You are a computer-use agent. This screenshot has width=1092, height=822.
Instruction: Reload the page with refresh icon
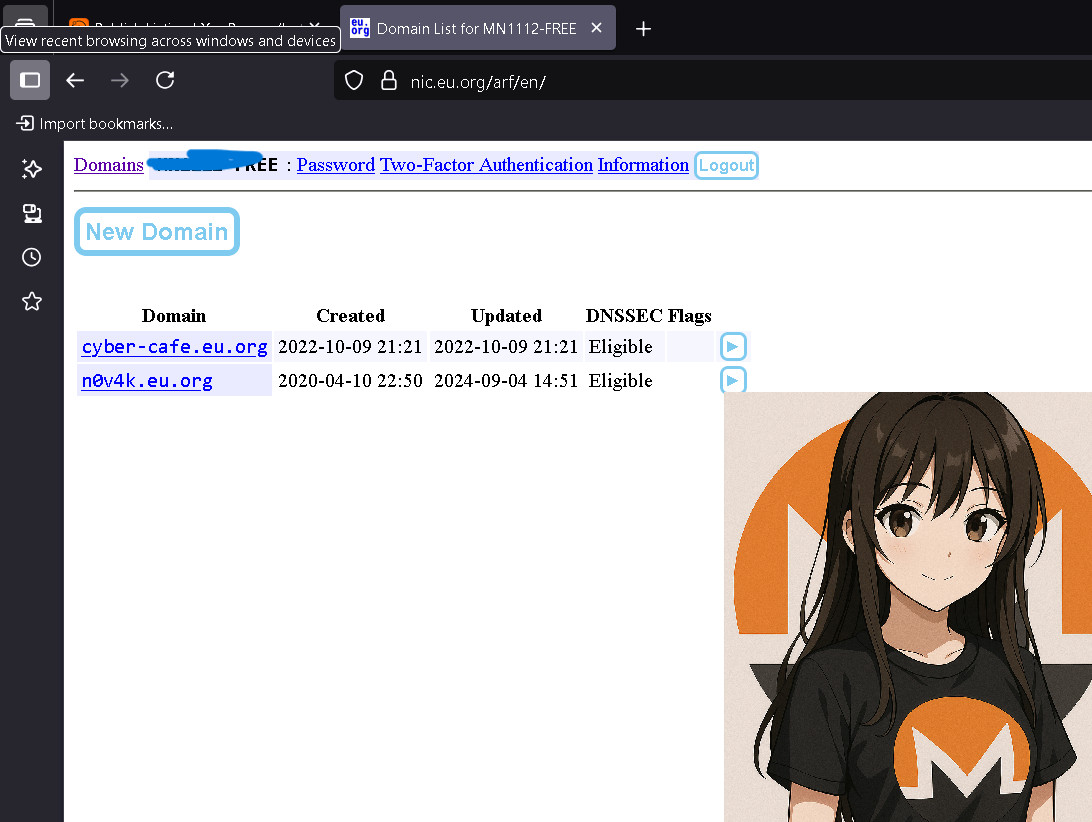165,80
